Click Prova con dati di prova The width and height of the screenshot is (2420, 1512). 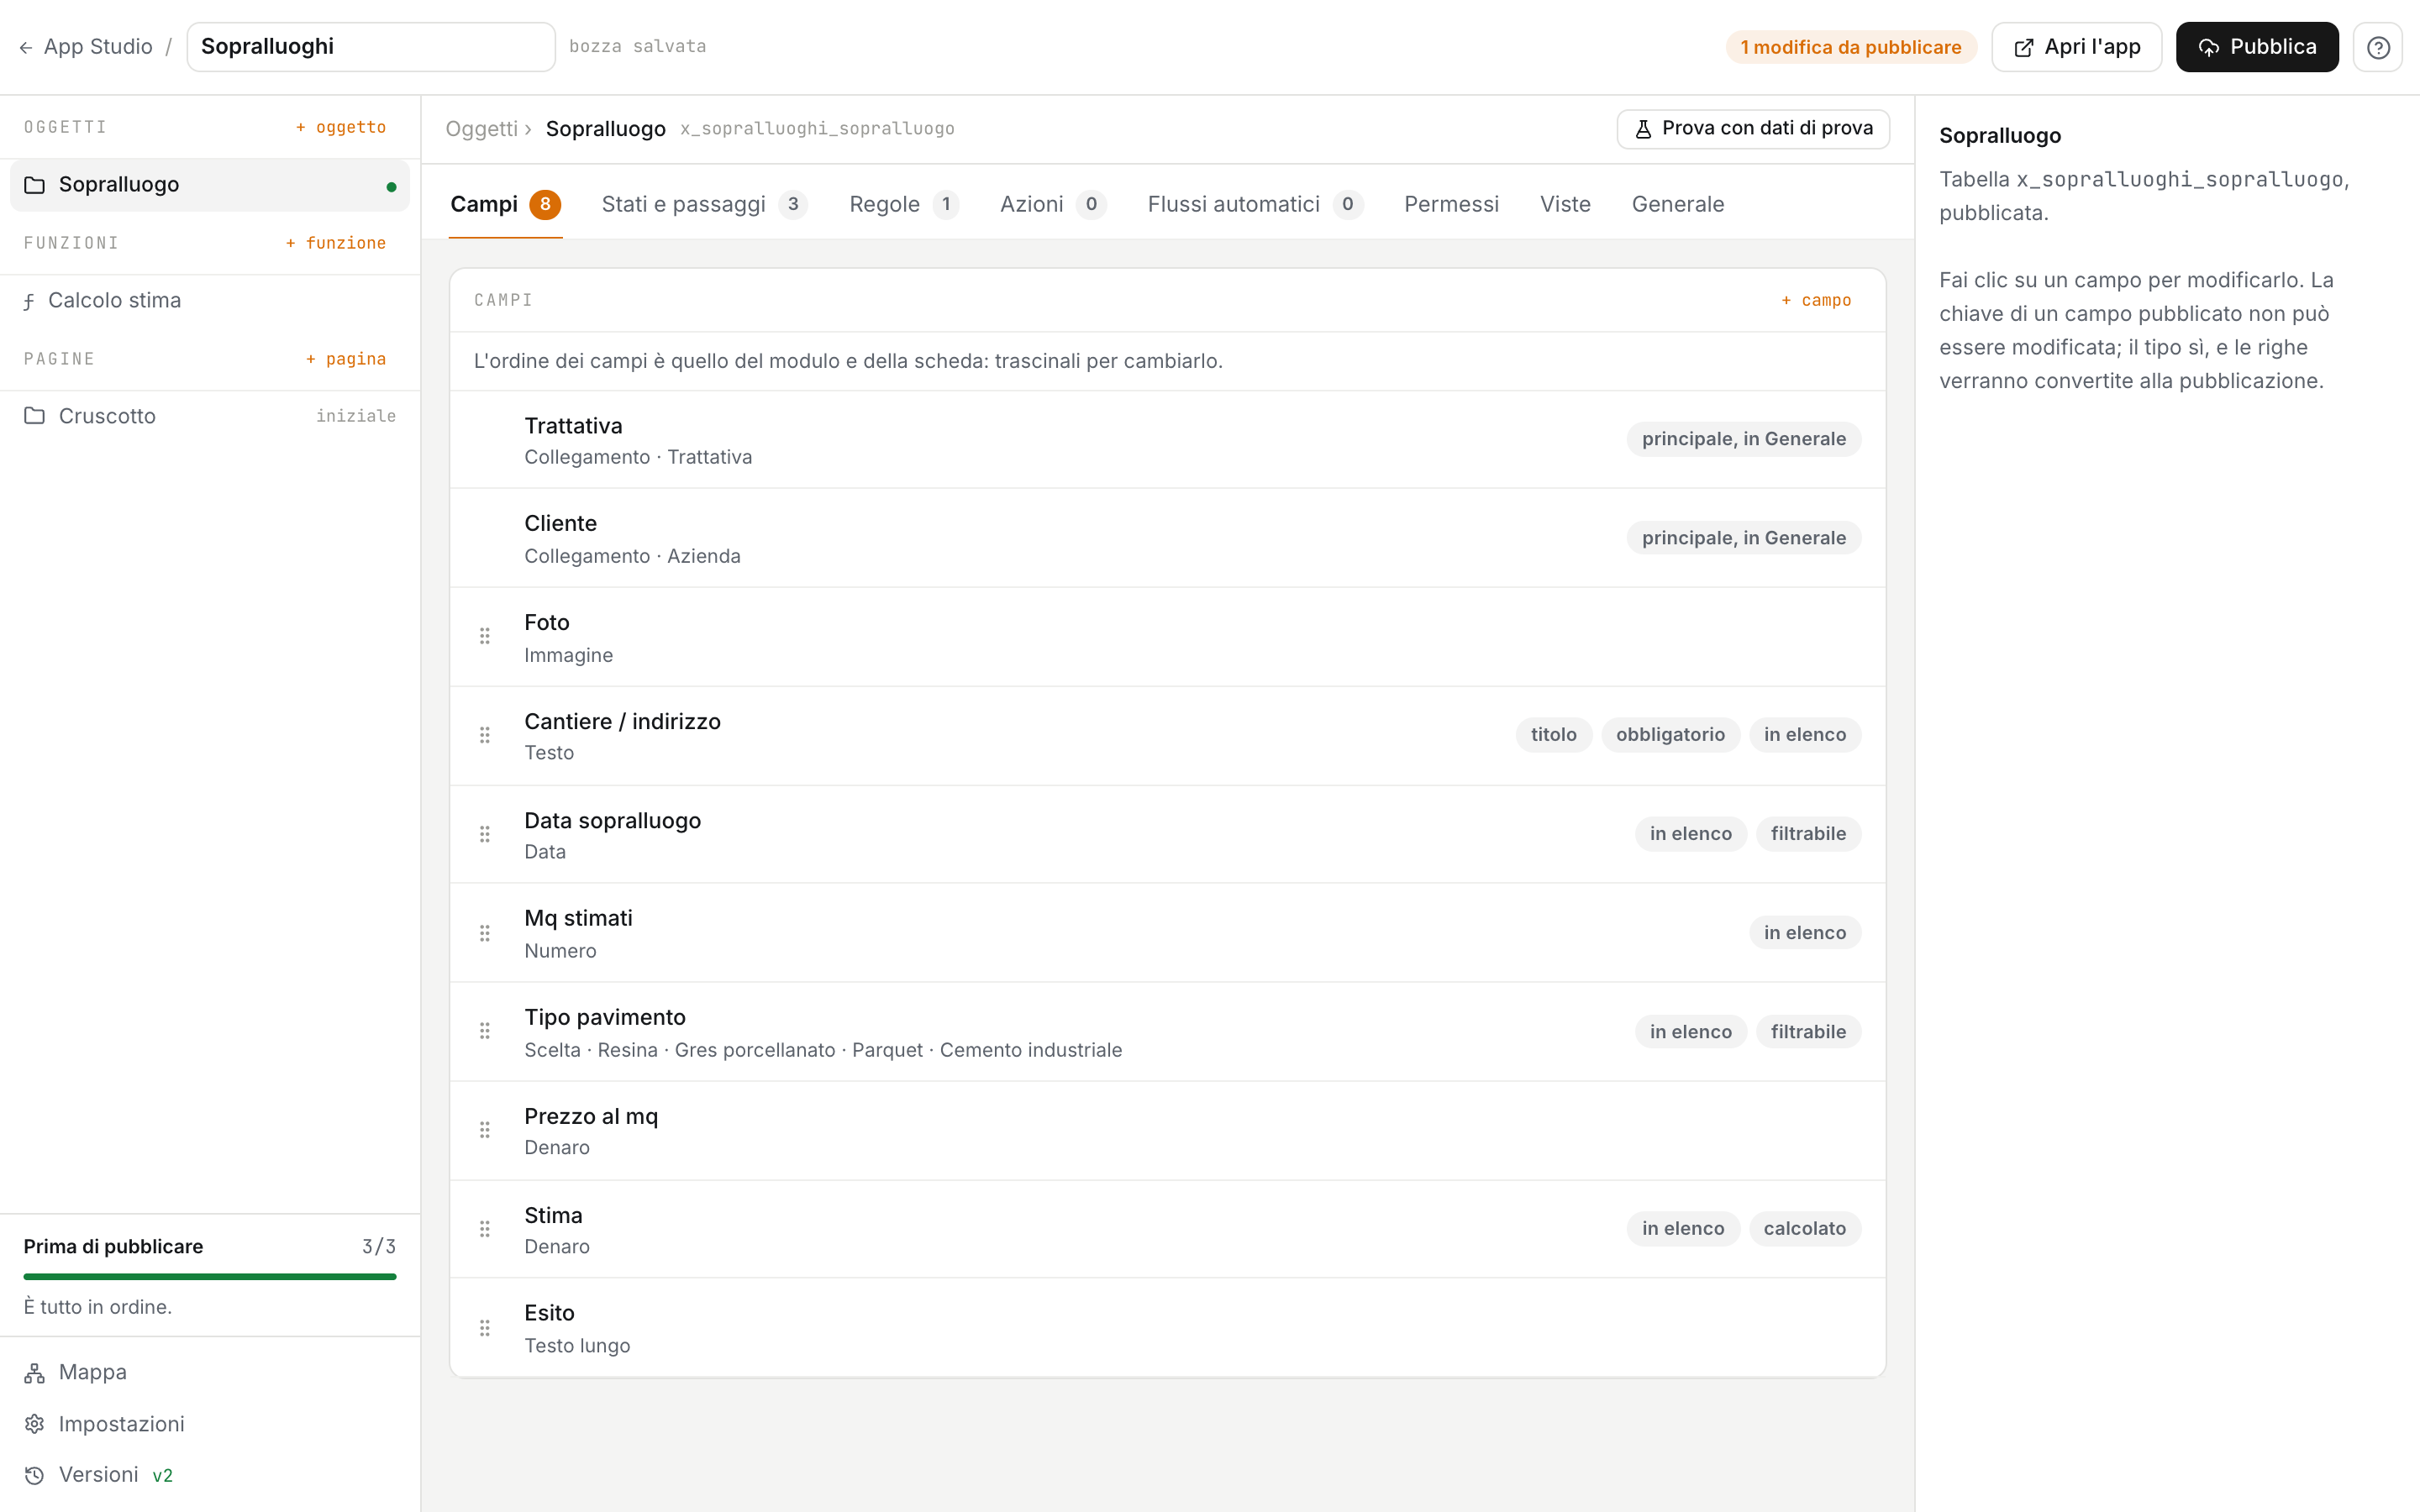(1753, 129)
